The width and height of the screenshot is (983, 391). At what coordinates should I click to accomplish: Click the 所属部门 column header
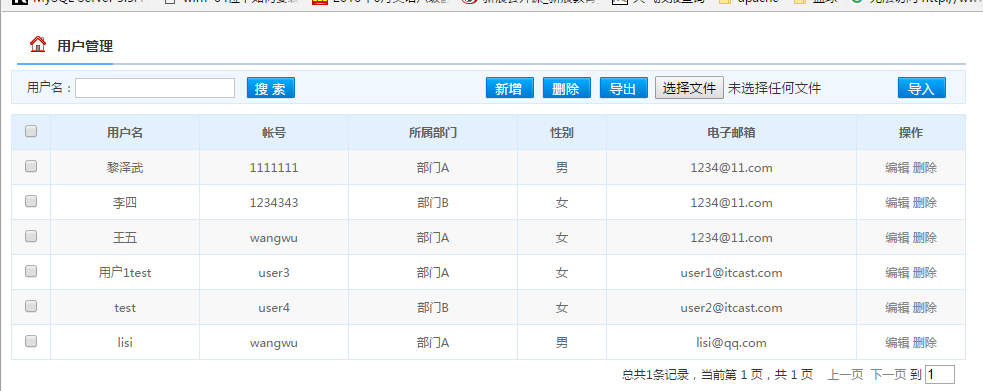click(x=433, y=133)
